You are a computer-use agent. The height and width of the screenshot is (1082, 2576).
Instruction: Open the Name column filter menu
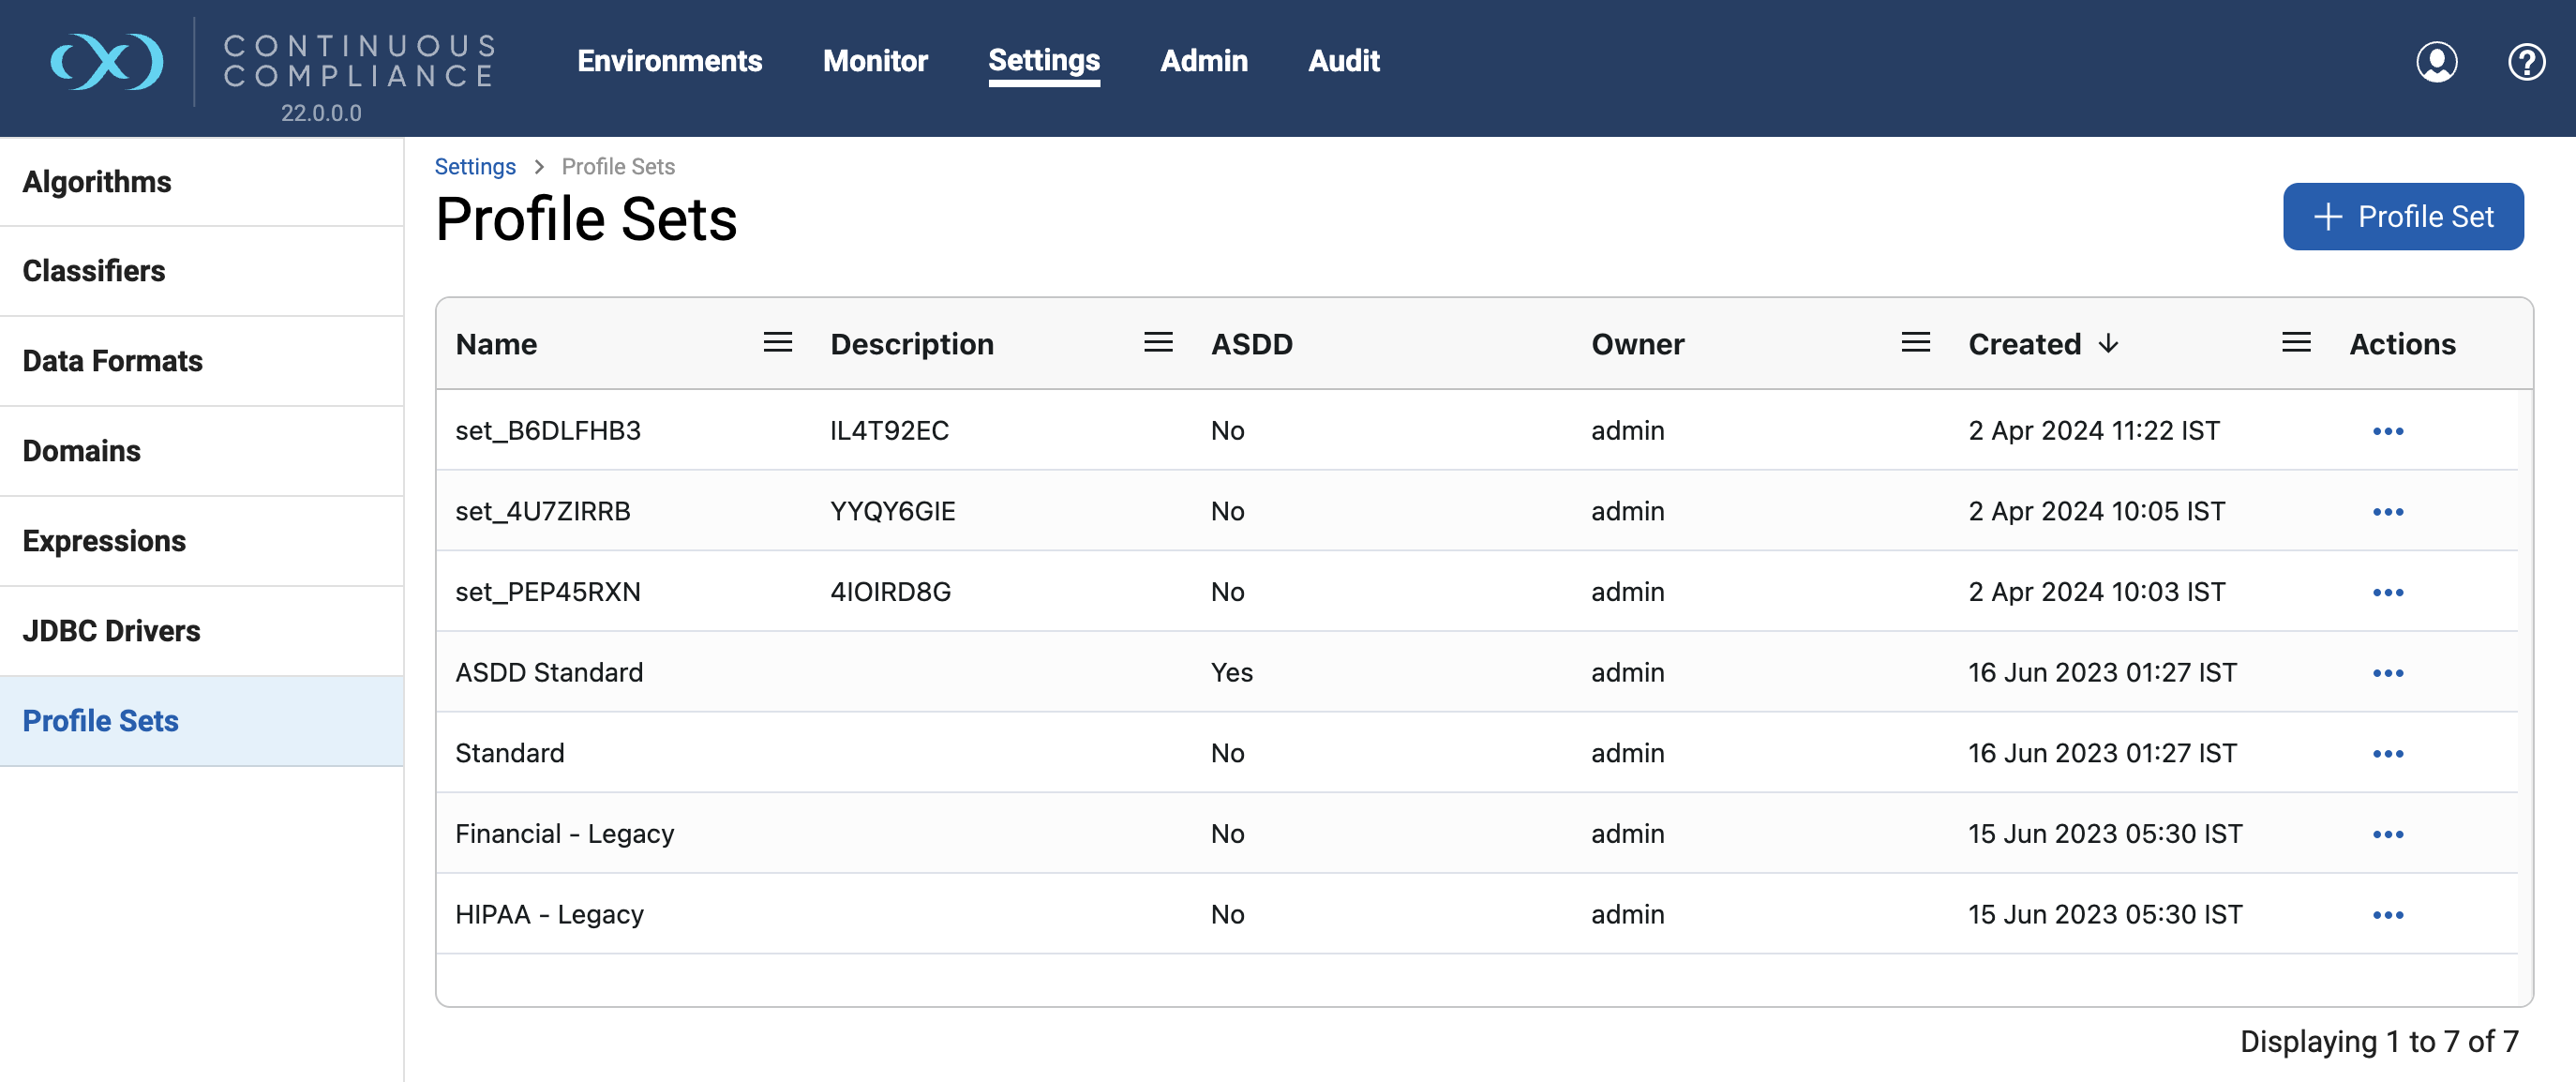(x=777, y=342)
